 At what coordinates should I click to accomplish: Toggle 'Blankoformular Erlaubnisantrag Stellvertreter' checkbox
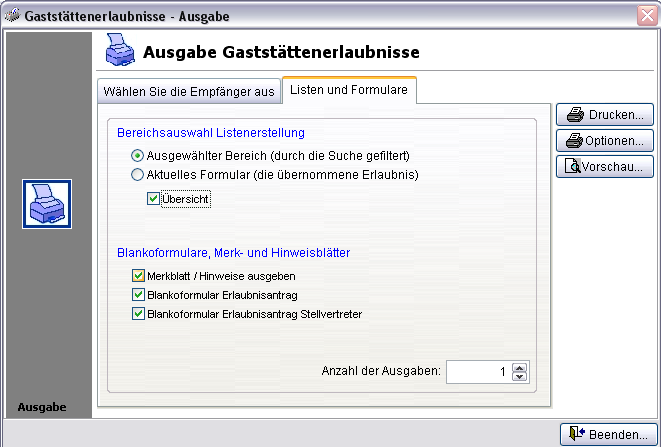(138, 314)
